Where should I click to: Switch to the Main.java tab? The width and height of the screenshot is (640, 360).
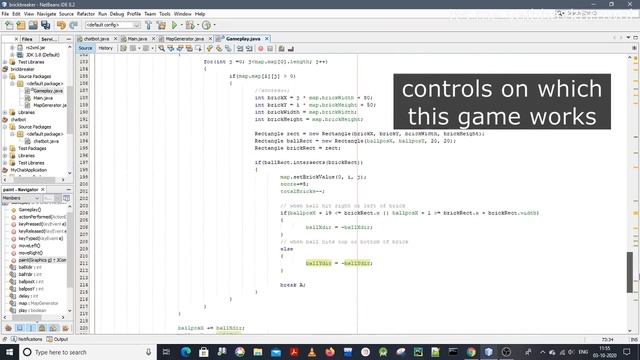[x=137, y=39]
